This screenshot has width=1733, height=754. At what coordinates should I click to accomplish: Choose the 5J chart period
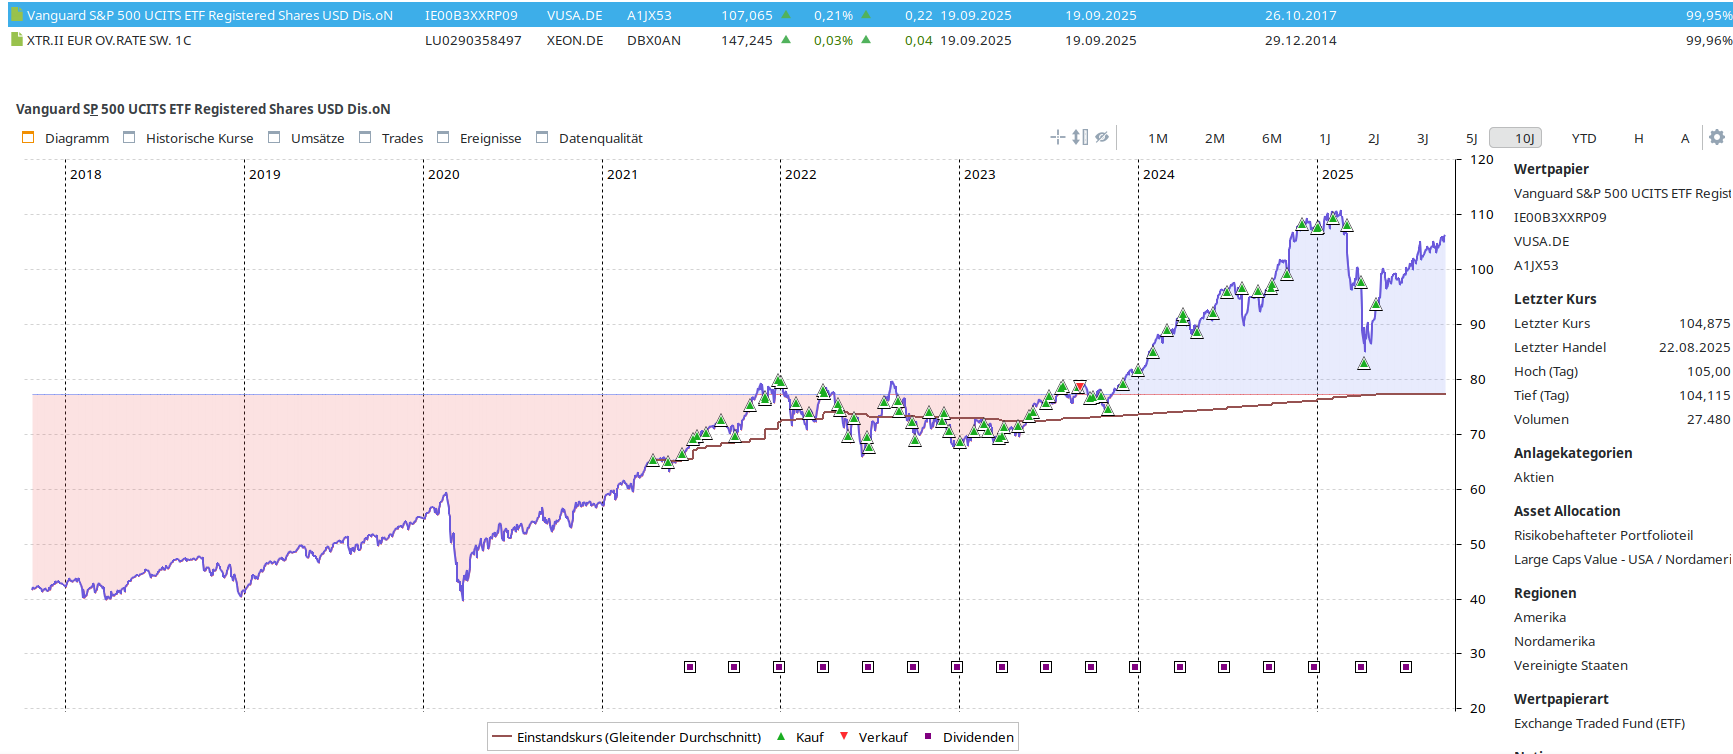[1471, 138]
